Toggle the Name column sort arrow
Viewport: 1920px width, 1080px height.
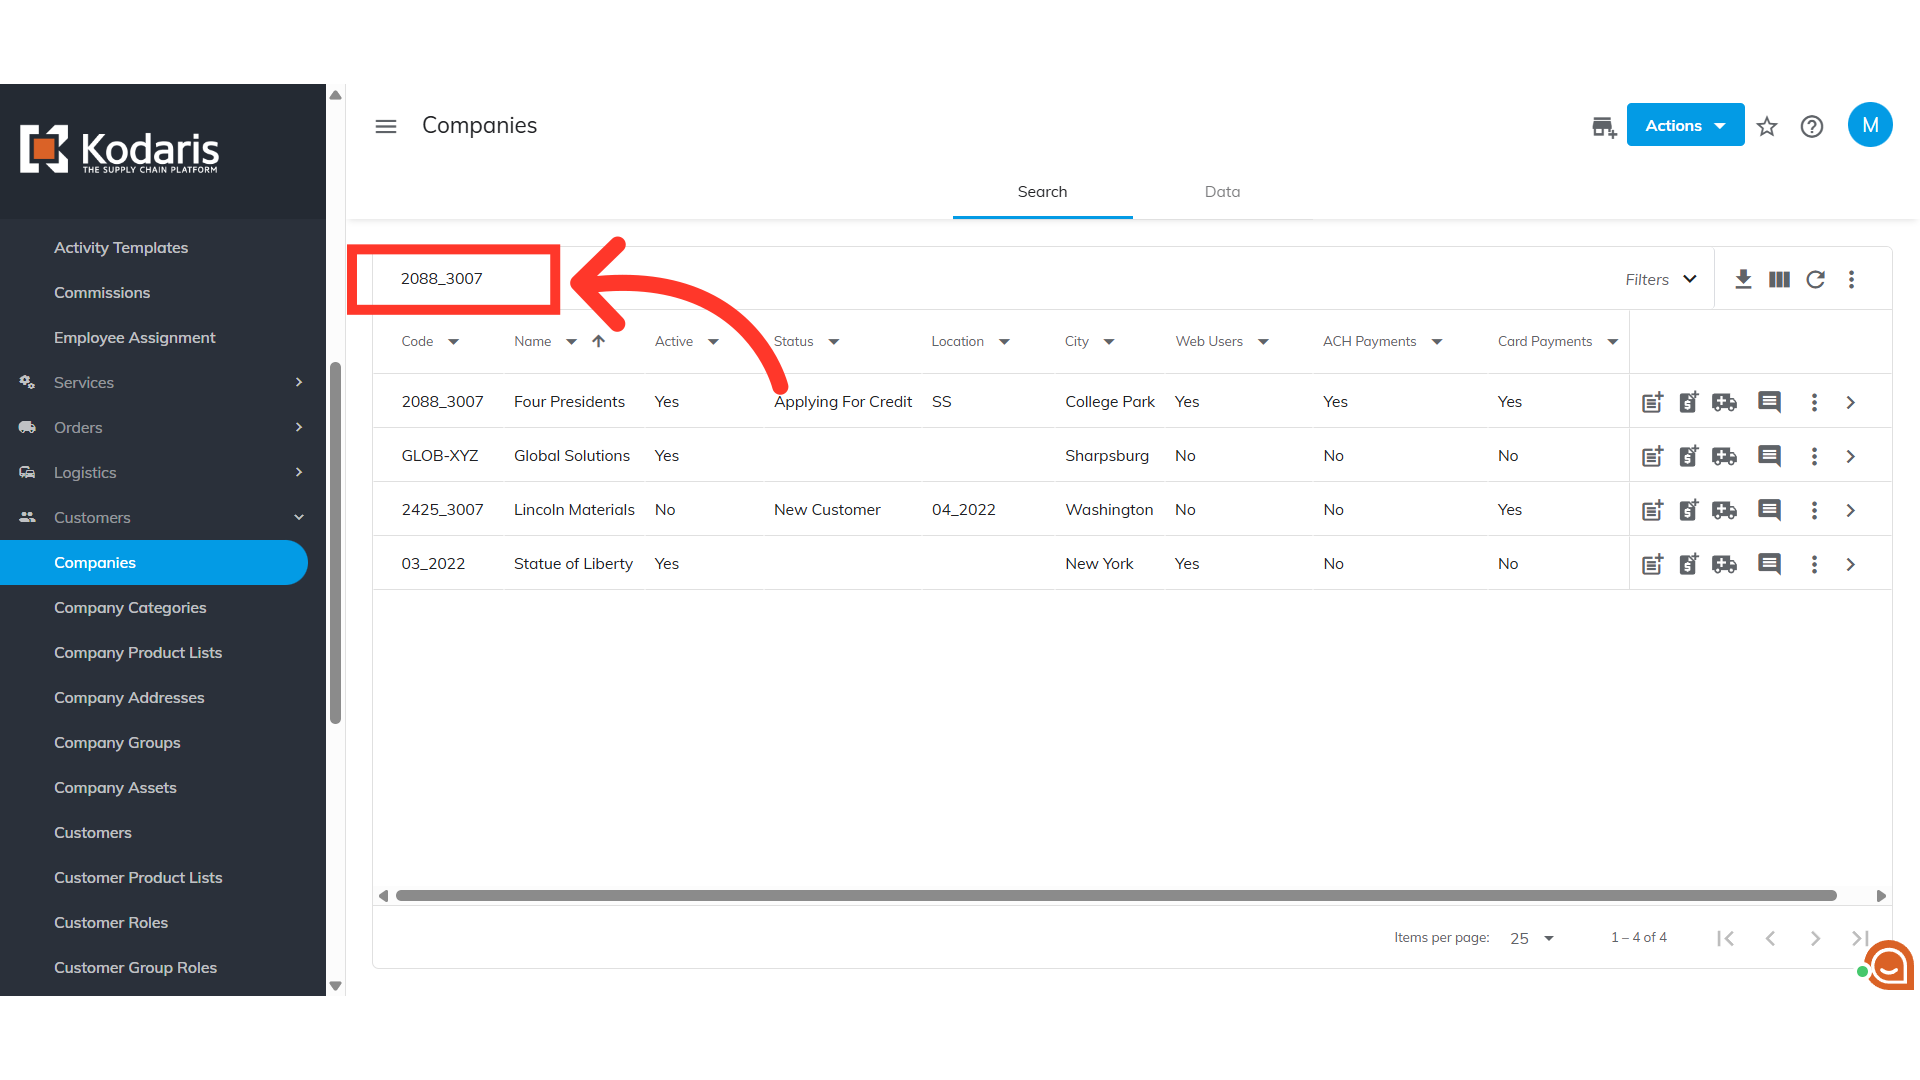coord(598,341)
